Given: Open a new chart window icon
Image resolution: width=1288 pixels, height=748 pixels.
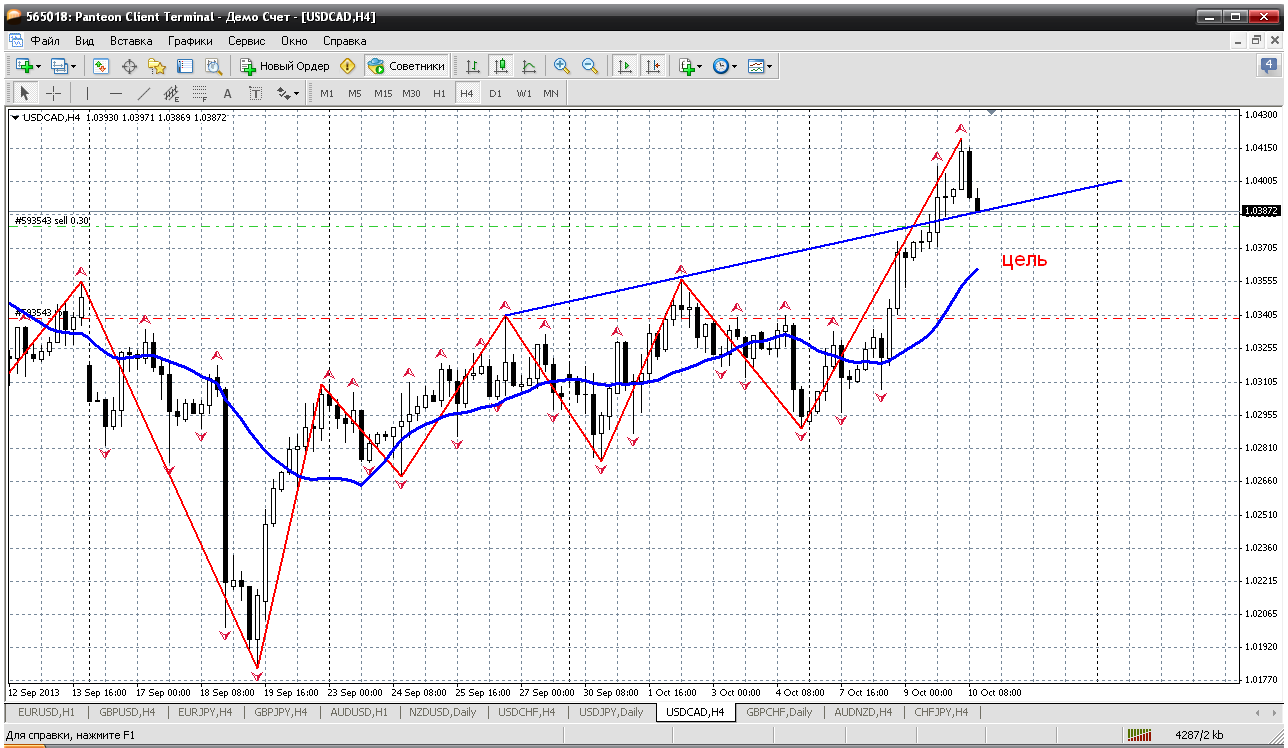Looking at the screenshot, I should click(x=24, y=66).
